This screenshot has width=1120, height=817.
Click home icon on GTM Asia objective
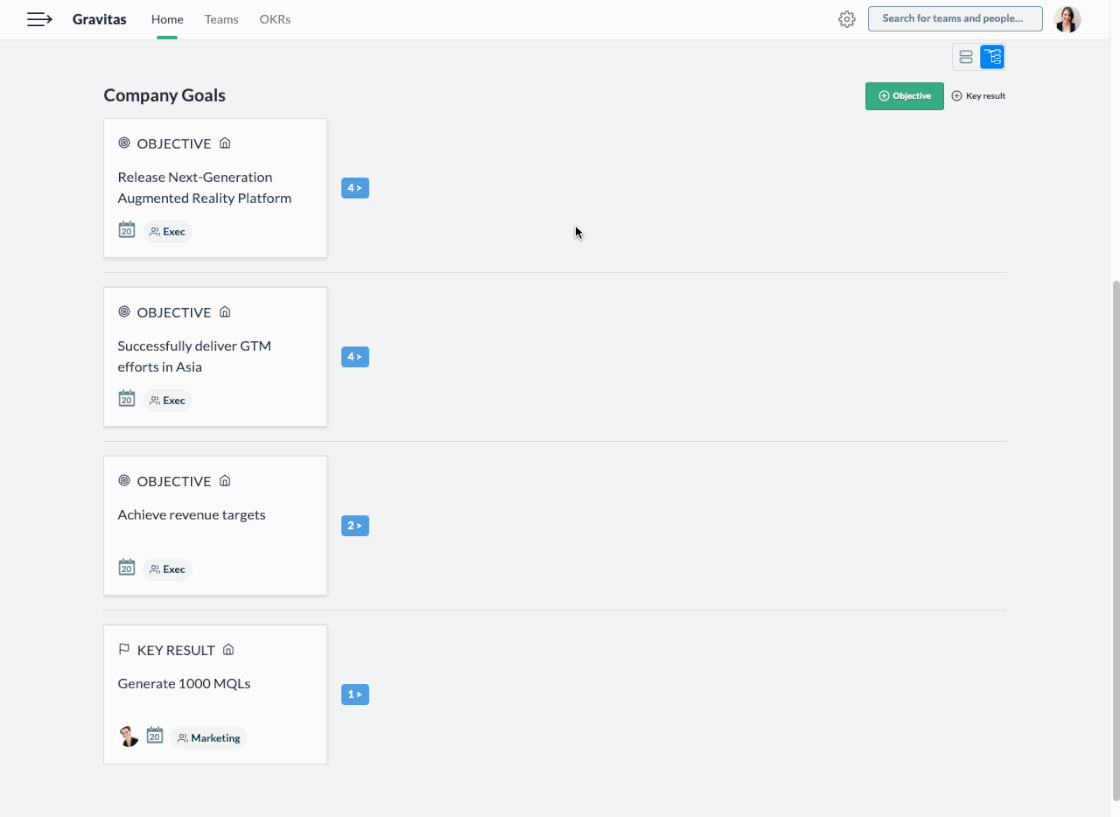[225, 311]
